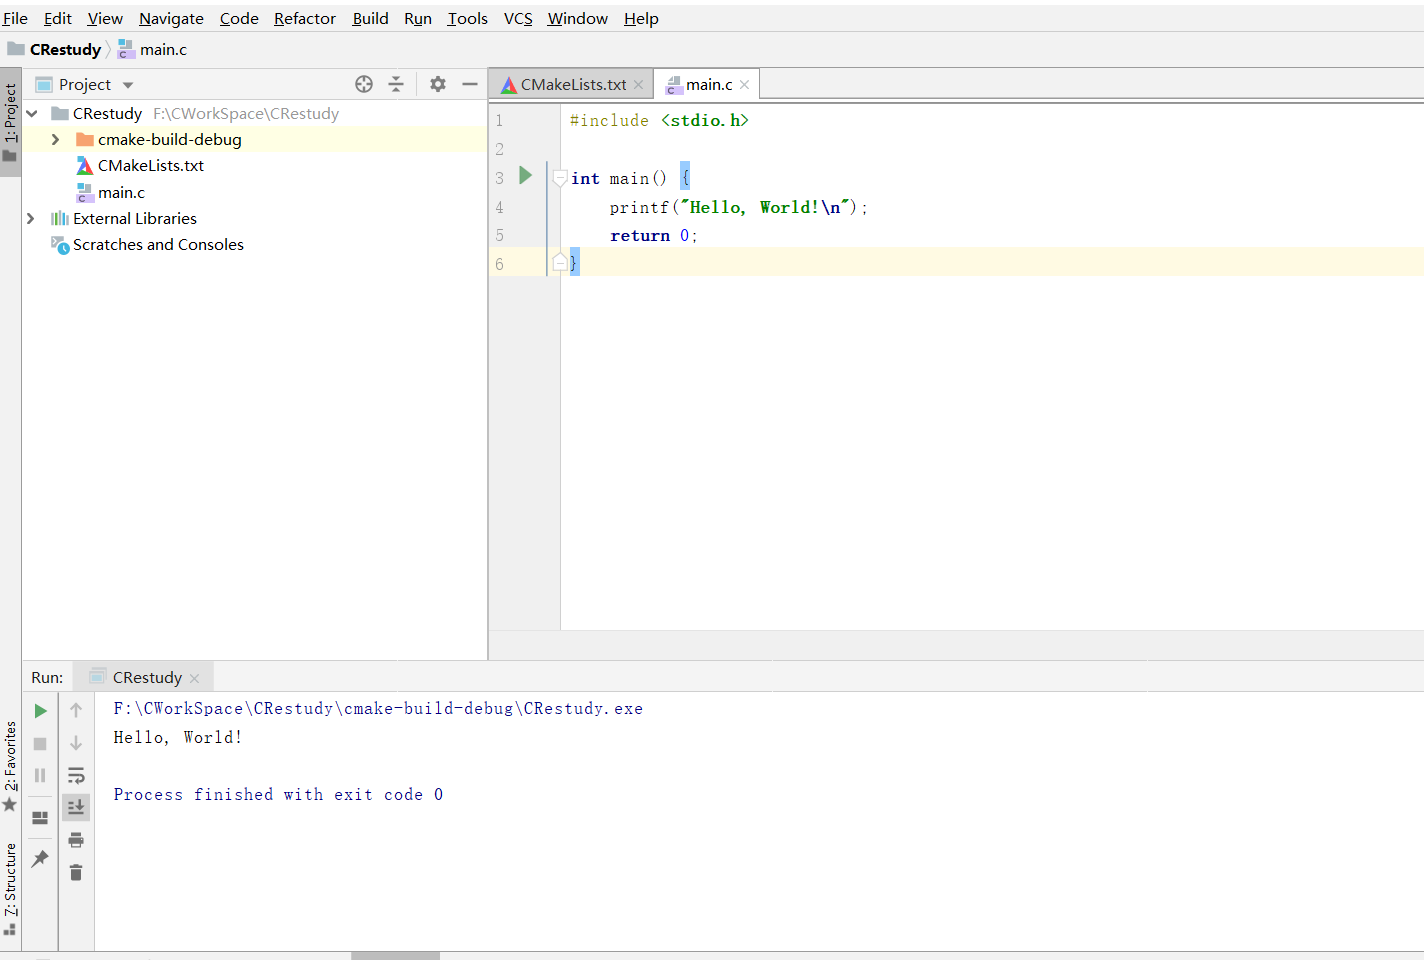Viewport: 1424px width, 960px height.
Task: Open the Window menu
Action: click(x=577, y=18)
